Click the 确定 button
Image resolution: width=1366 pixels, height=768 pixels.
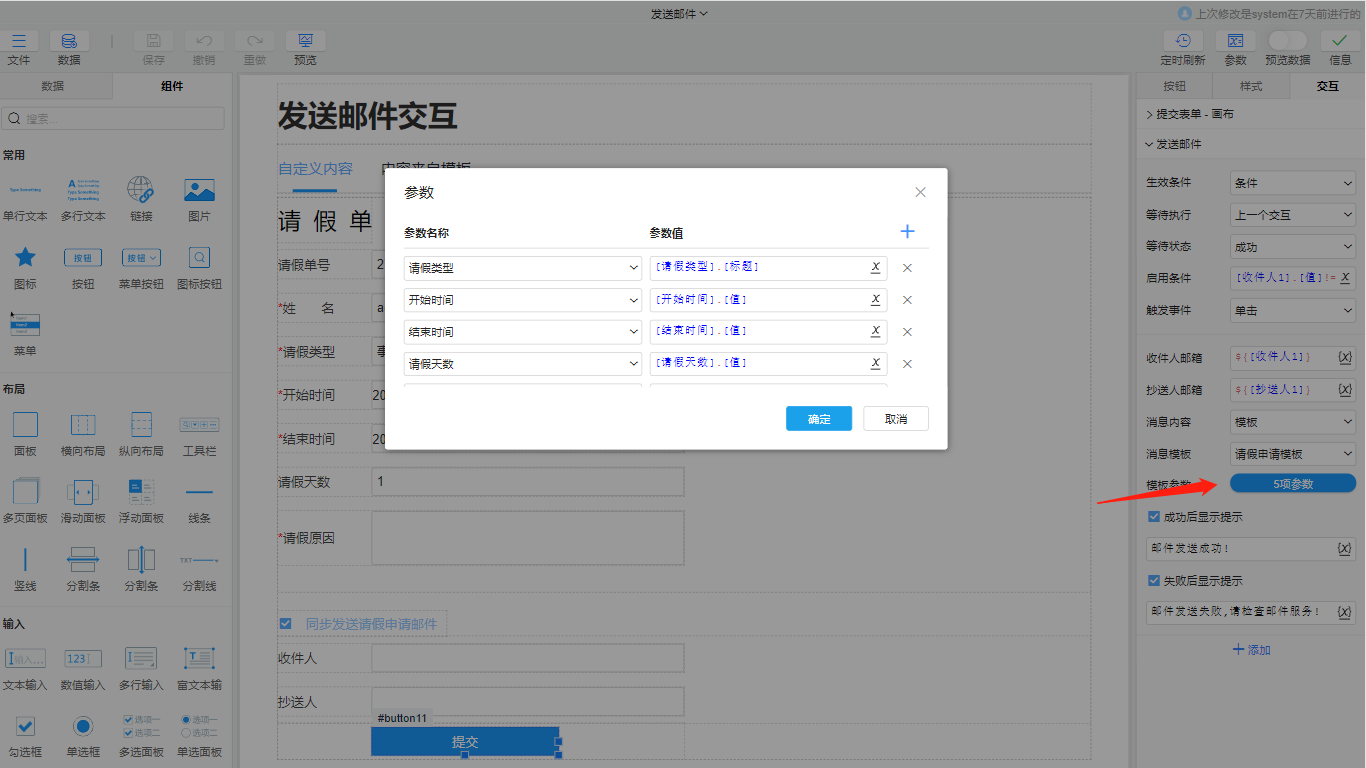click(x=819, y=419)
